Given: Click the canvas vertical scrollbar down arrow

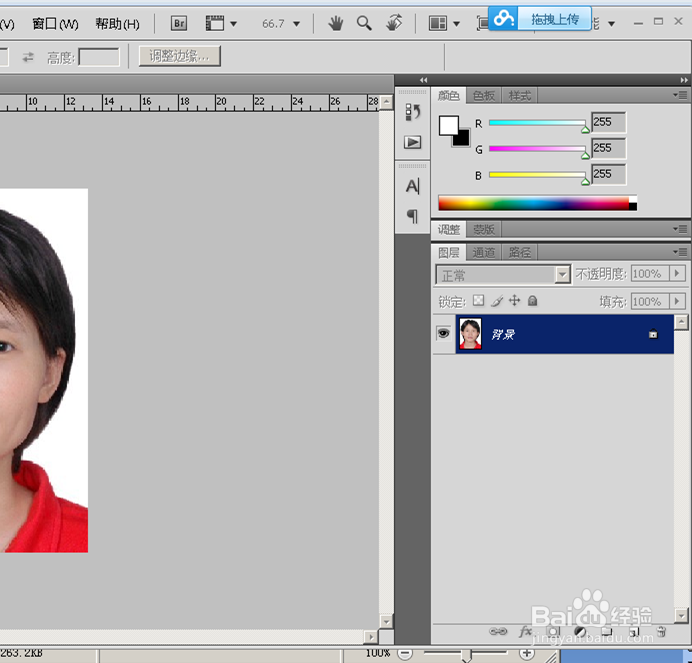Looking at the screenshot, I should pos(386,622).
